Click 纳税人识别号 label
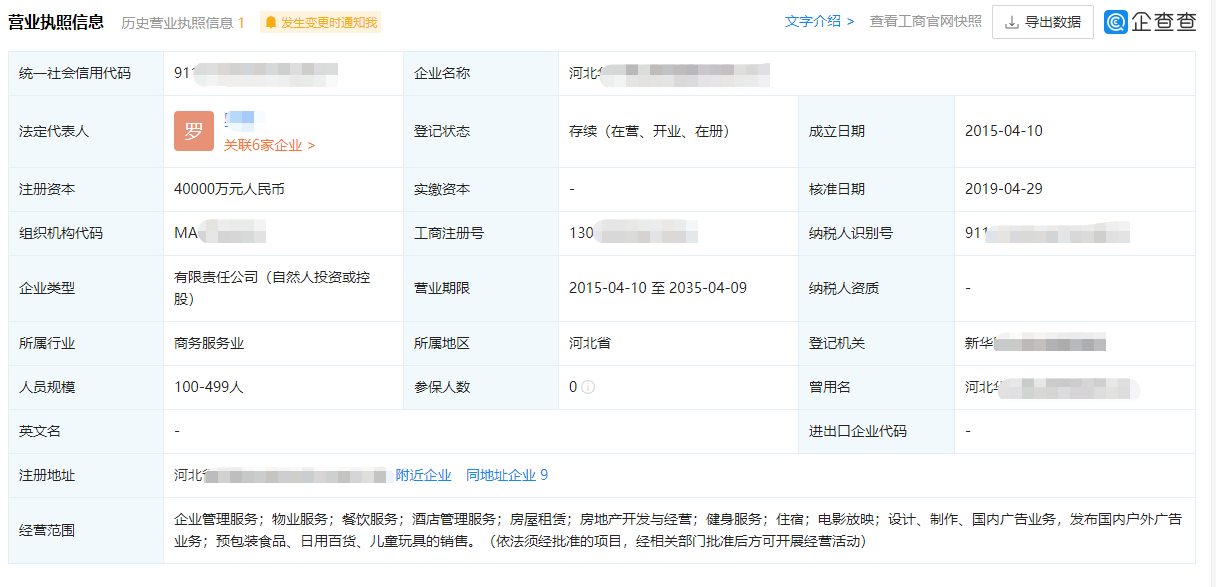The image size is (1216, 587). pyautogui.click(x=851, y=233)
